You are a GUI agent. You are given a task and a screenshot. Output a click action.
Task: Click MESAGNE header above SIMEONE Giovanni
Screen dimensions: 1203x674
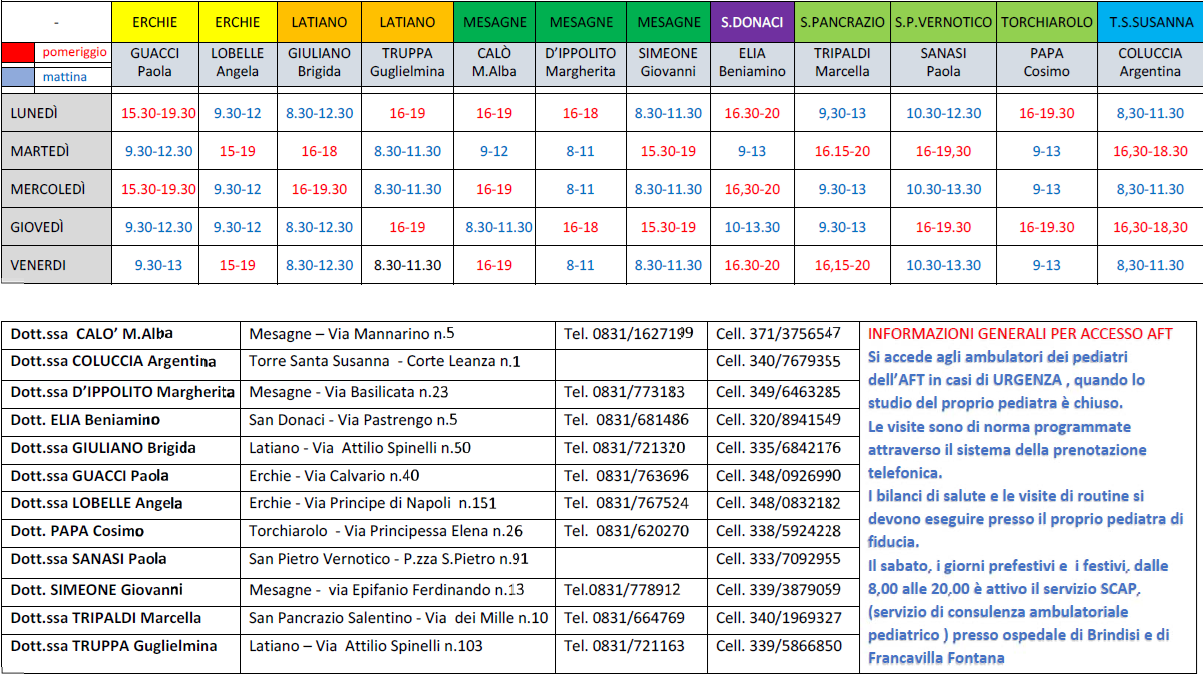tap(668, 22)
